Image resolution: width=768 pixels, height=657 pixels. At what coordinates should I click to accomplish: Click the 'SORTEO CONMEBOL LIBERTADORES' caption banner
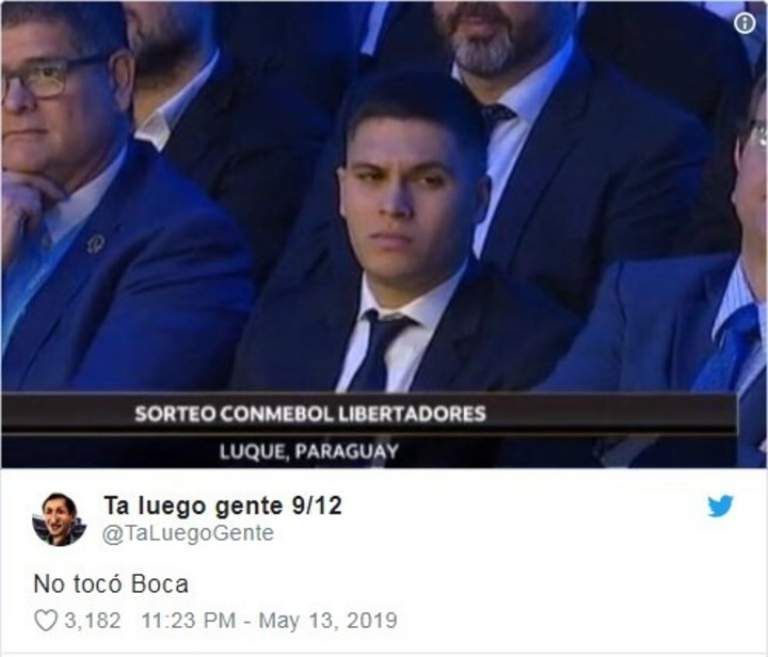tap(310, 414)
